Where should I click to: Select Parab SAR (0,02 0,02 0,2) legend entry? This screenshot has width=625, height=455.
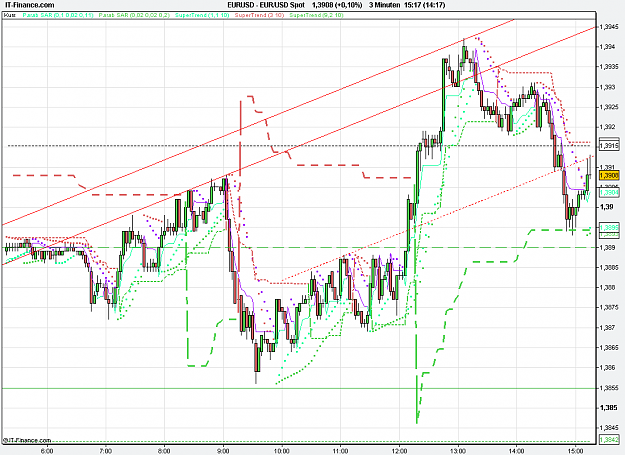(134, 15)
